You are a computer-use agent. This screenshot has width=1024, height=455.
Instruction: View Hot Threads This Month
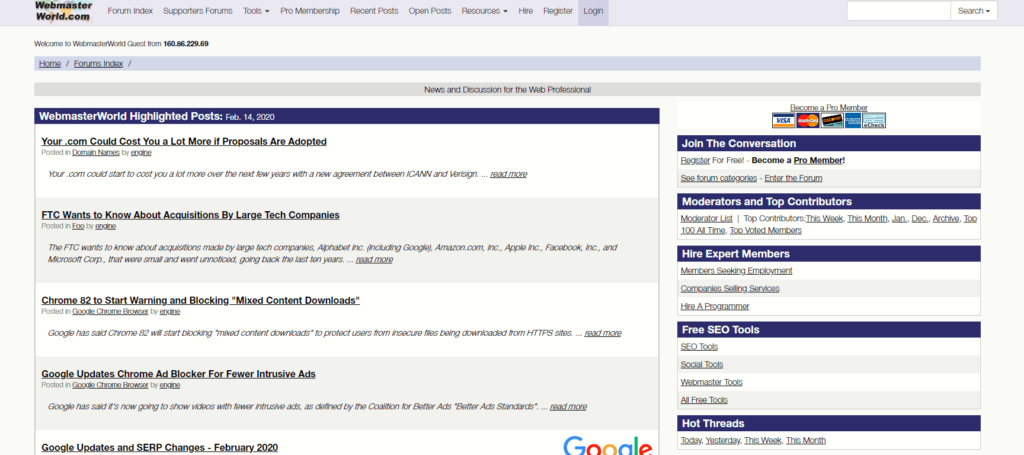pos(806,441)
